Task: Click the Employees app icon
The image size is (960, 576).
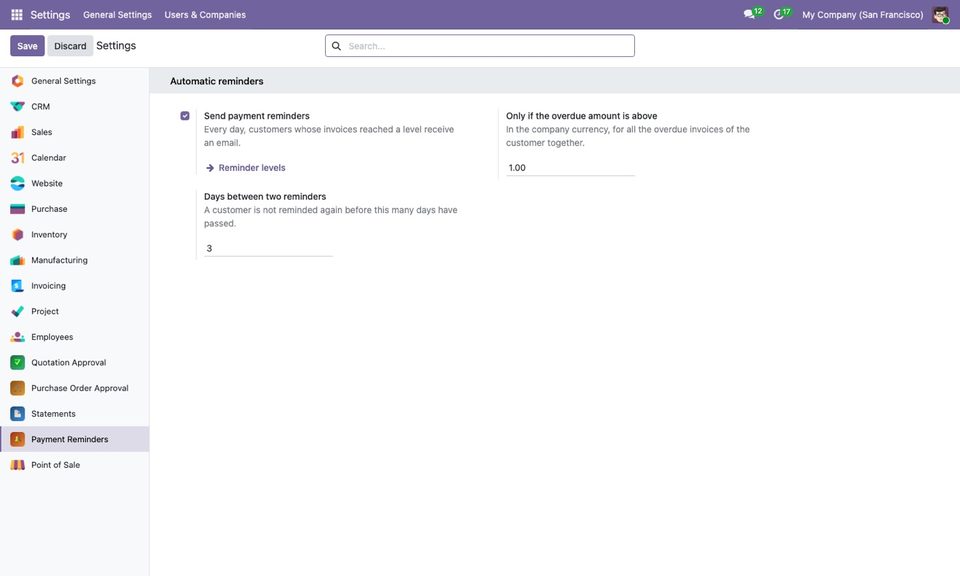Action: tap(18, 337)
